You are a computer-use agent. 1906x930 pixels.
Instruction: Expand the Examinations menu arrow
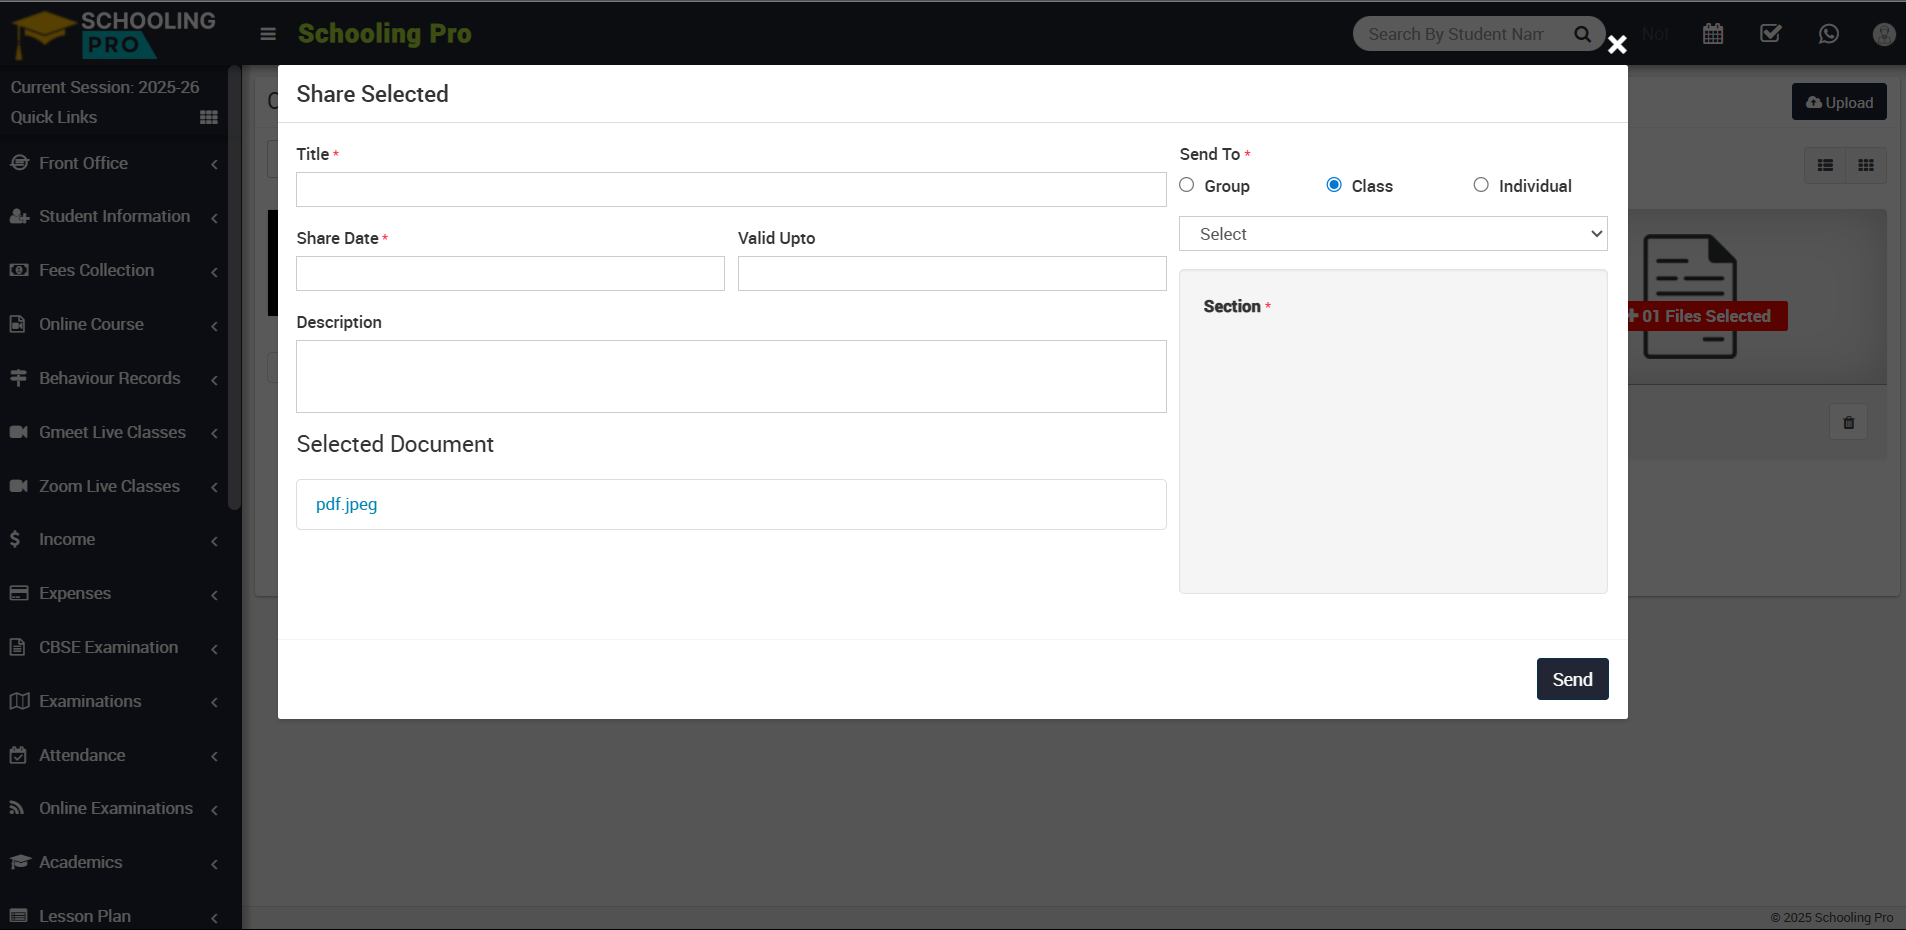coord(214,702)
